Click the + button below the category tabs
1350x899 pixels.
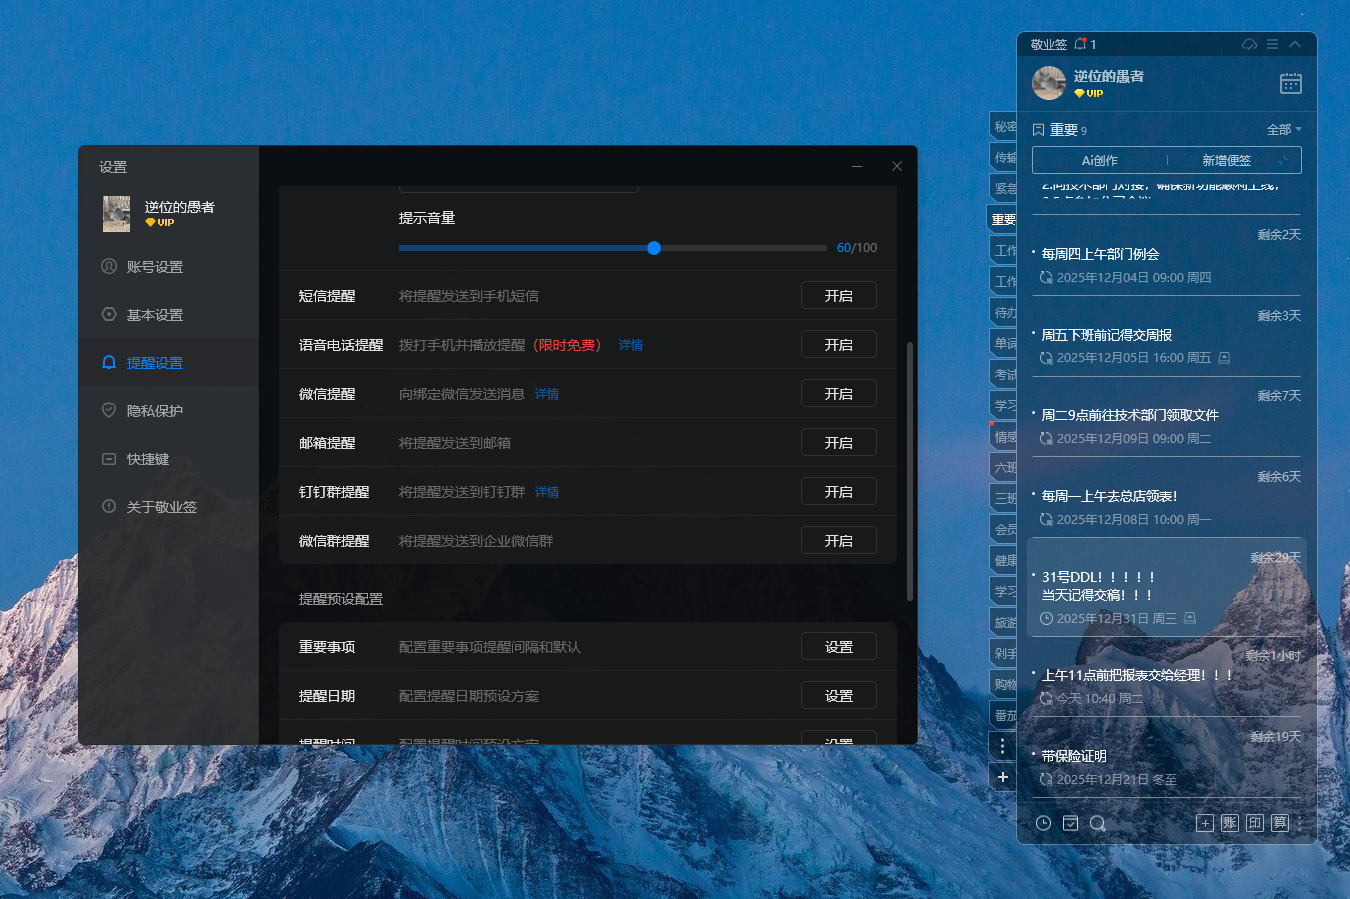[x=1002, y=776]
